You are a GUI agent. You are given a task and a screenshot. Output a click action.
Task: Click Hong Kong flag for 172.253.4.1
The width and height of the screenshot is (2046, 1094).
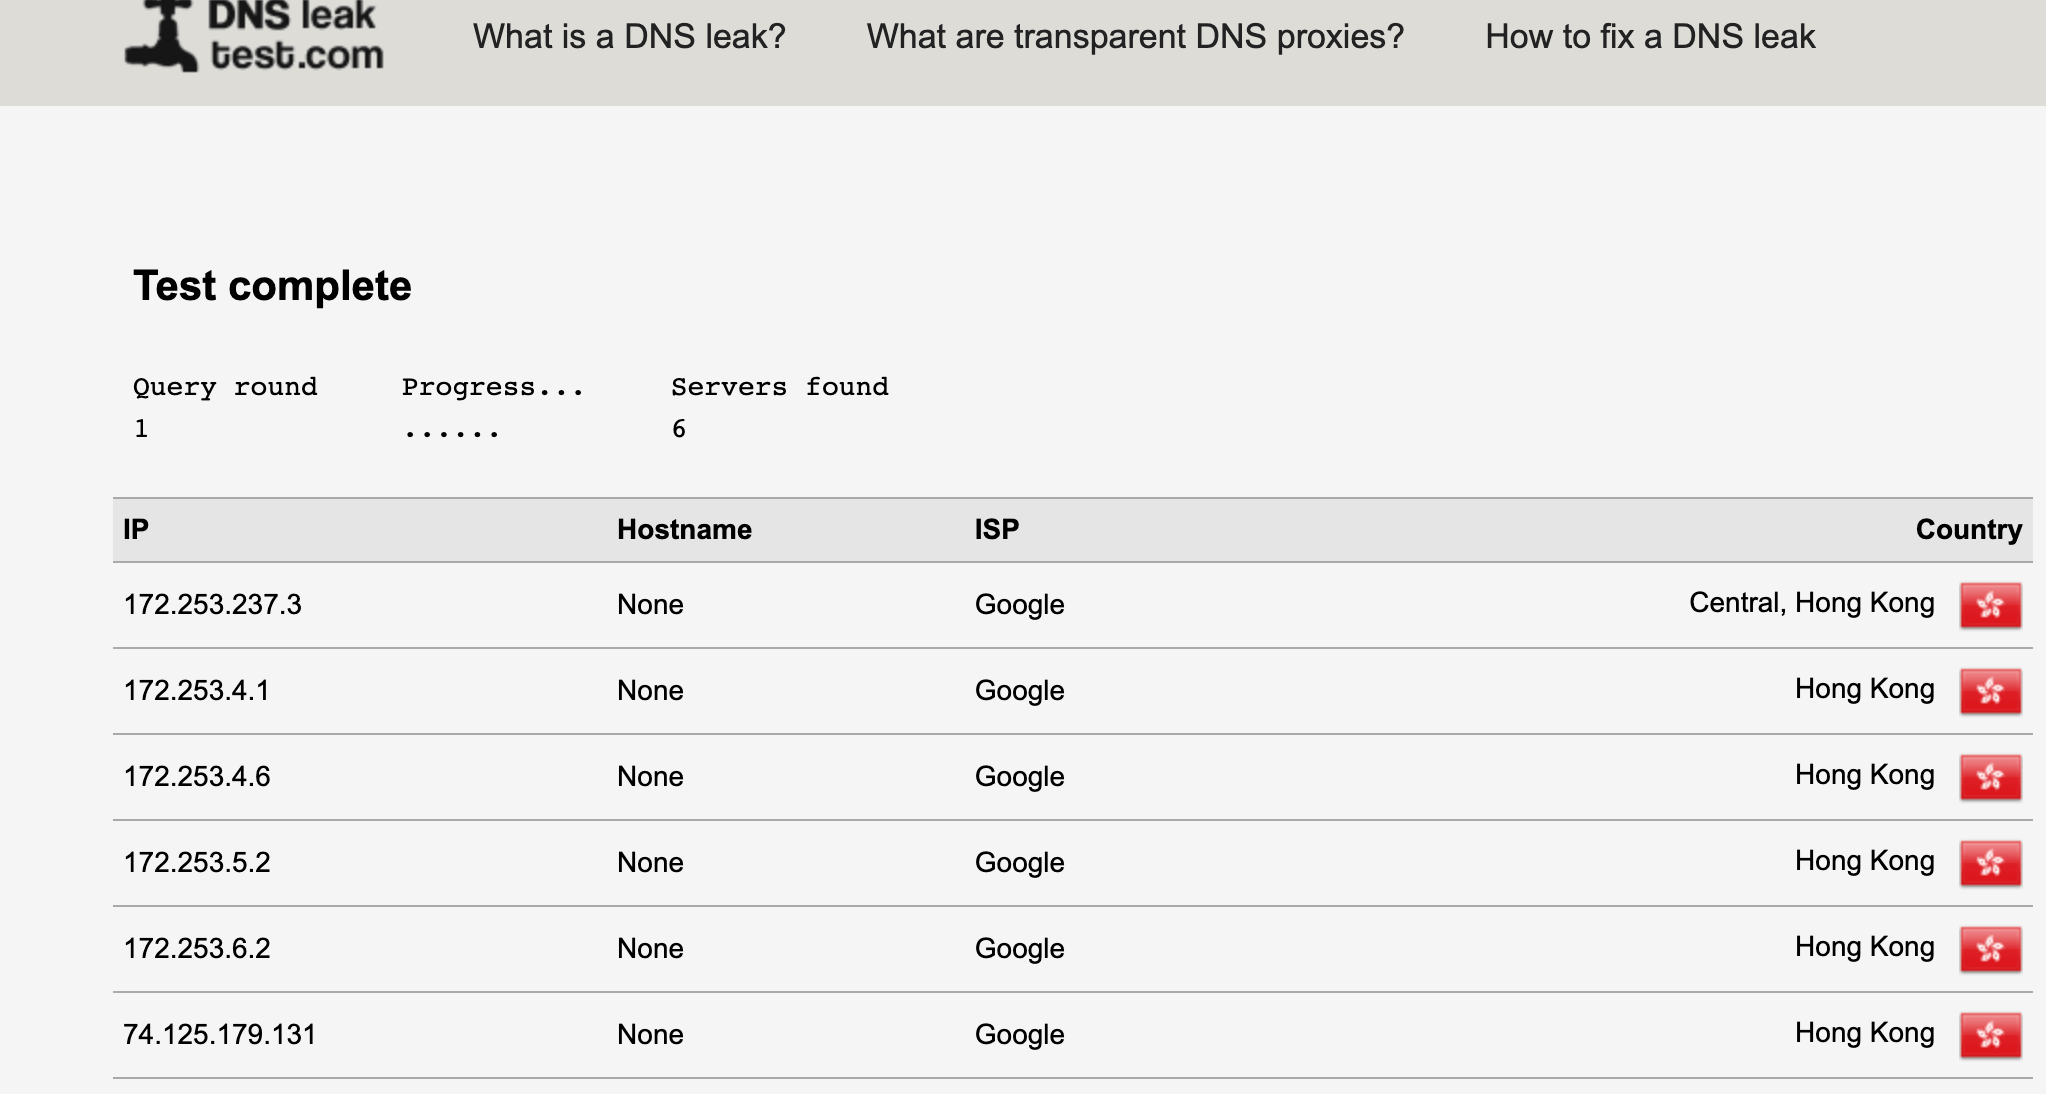tap(1990, 691)
